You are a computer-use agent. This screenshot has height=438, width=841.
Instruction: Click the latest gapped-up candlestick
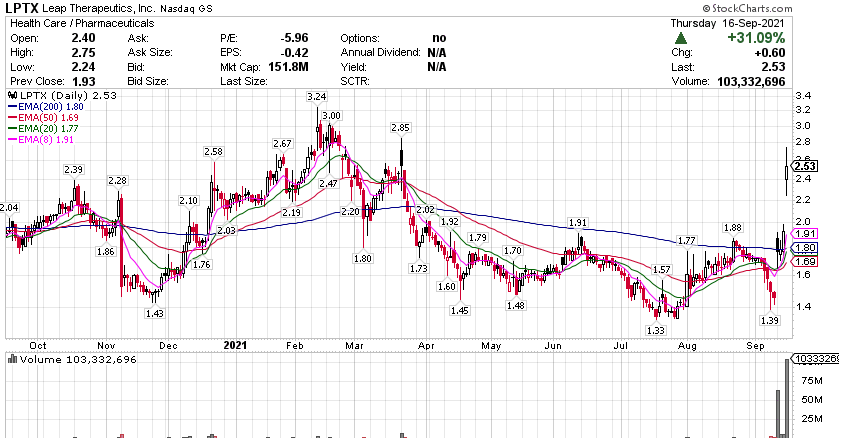click(786, 172)
